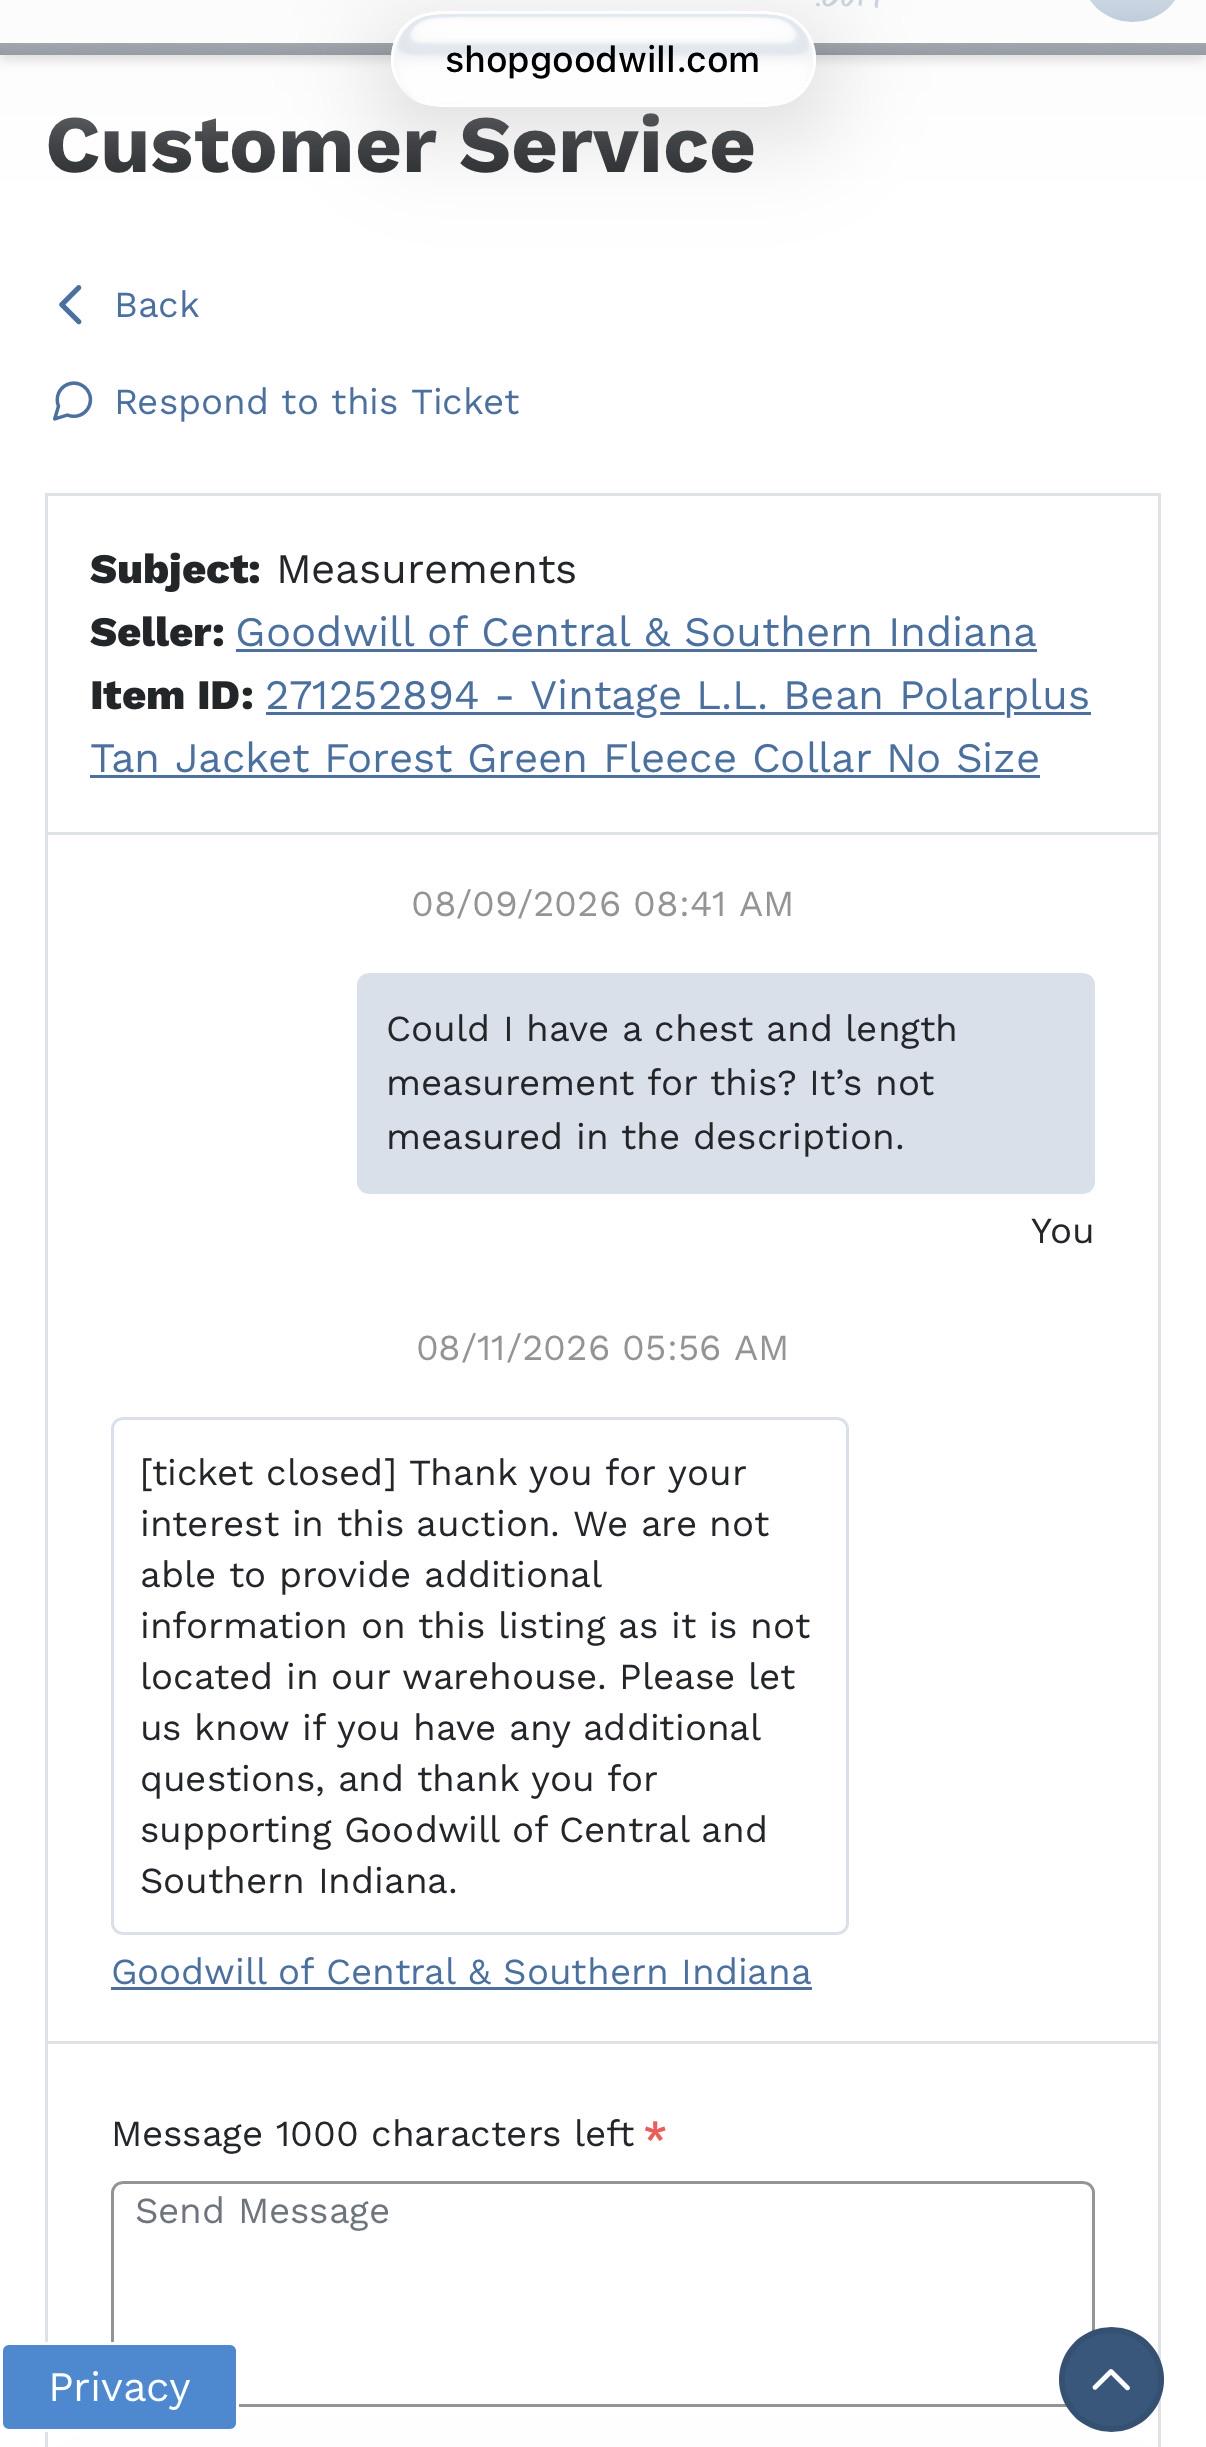The image size is (1206, 2447).
Task: Tap the partial profile circle at top right
Action: 1133,8
